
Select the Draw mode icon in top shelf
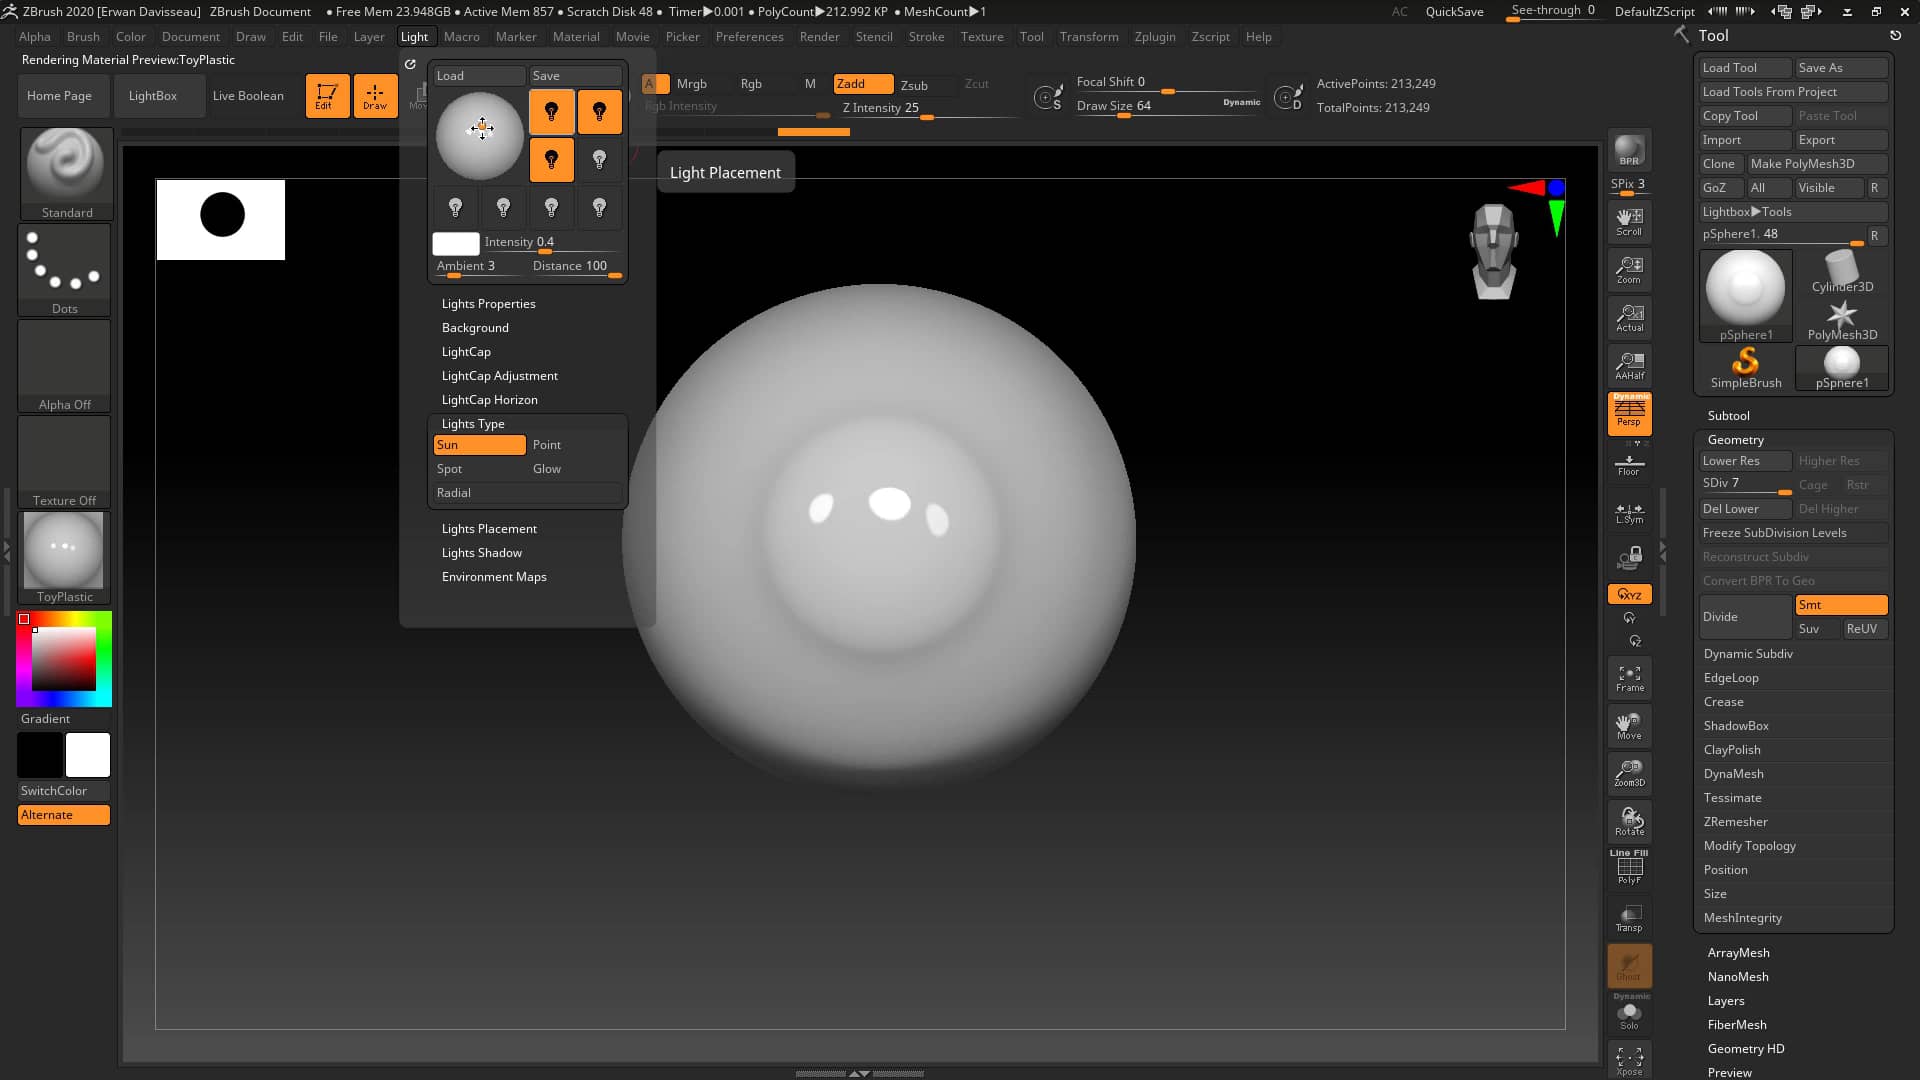[375, 95]
